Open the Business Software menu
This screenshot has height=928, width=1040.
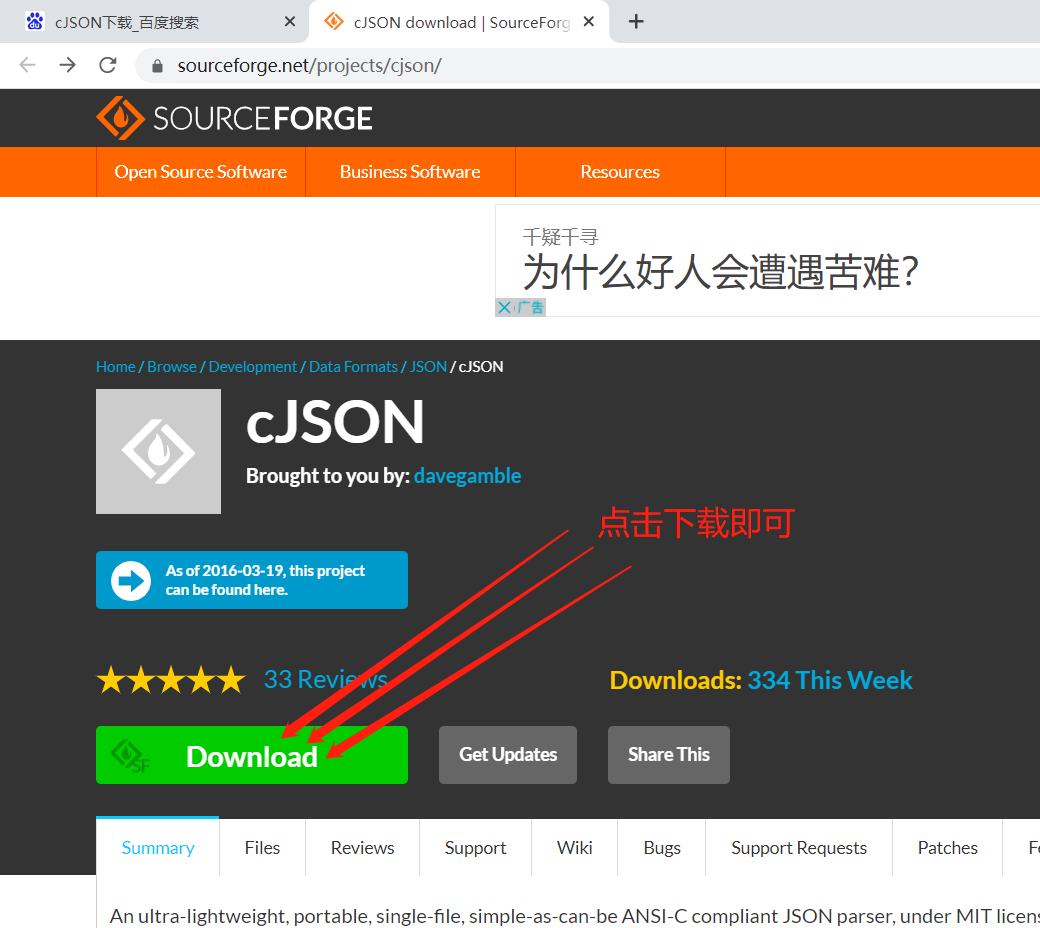[410, 172]
